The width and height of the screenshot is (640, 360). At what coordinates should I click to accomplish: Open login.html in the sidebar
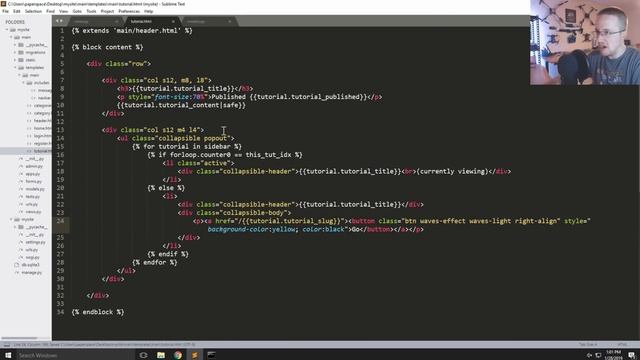click(42, 136)
